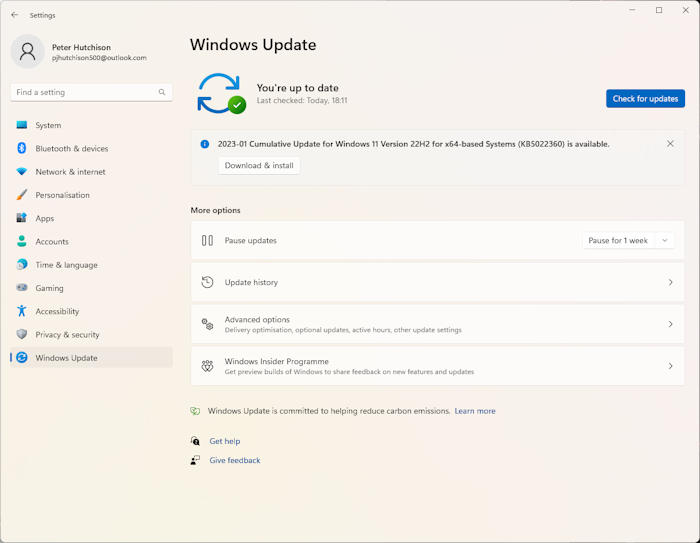Select Bluetooth & devices in the sidebar
The width and height of the screenshot is (700, 543).
(92, 148)
